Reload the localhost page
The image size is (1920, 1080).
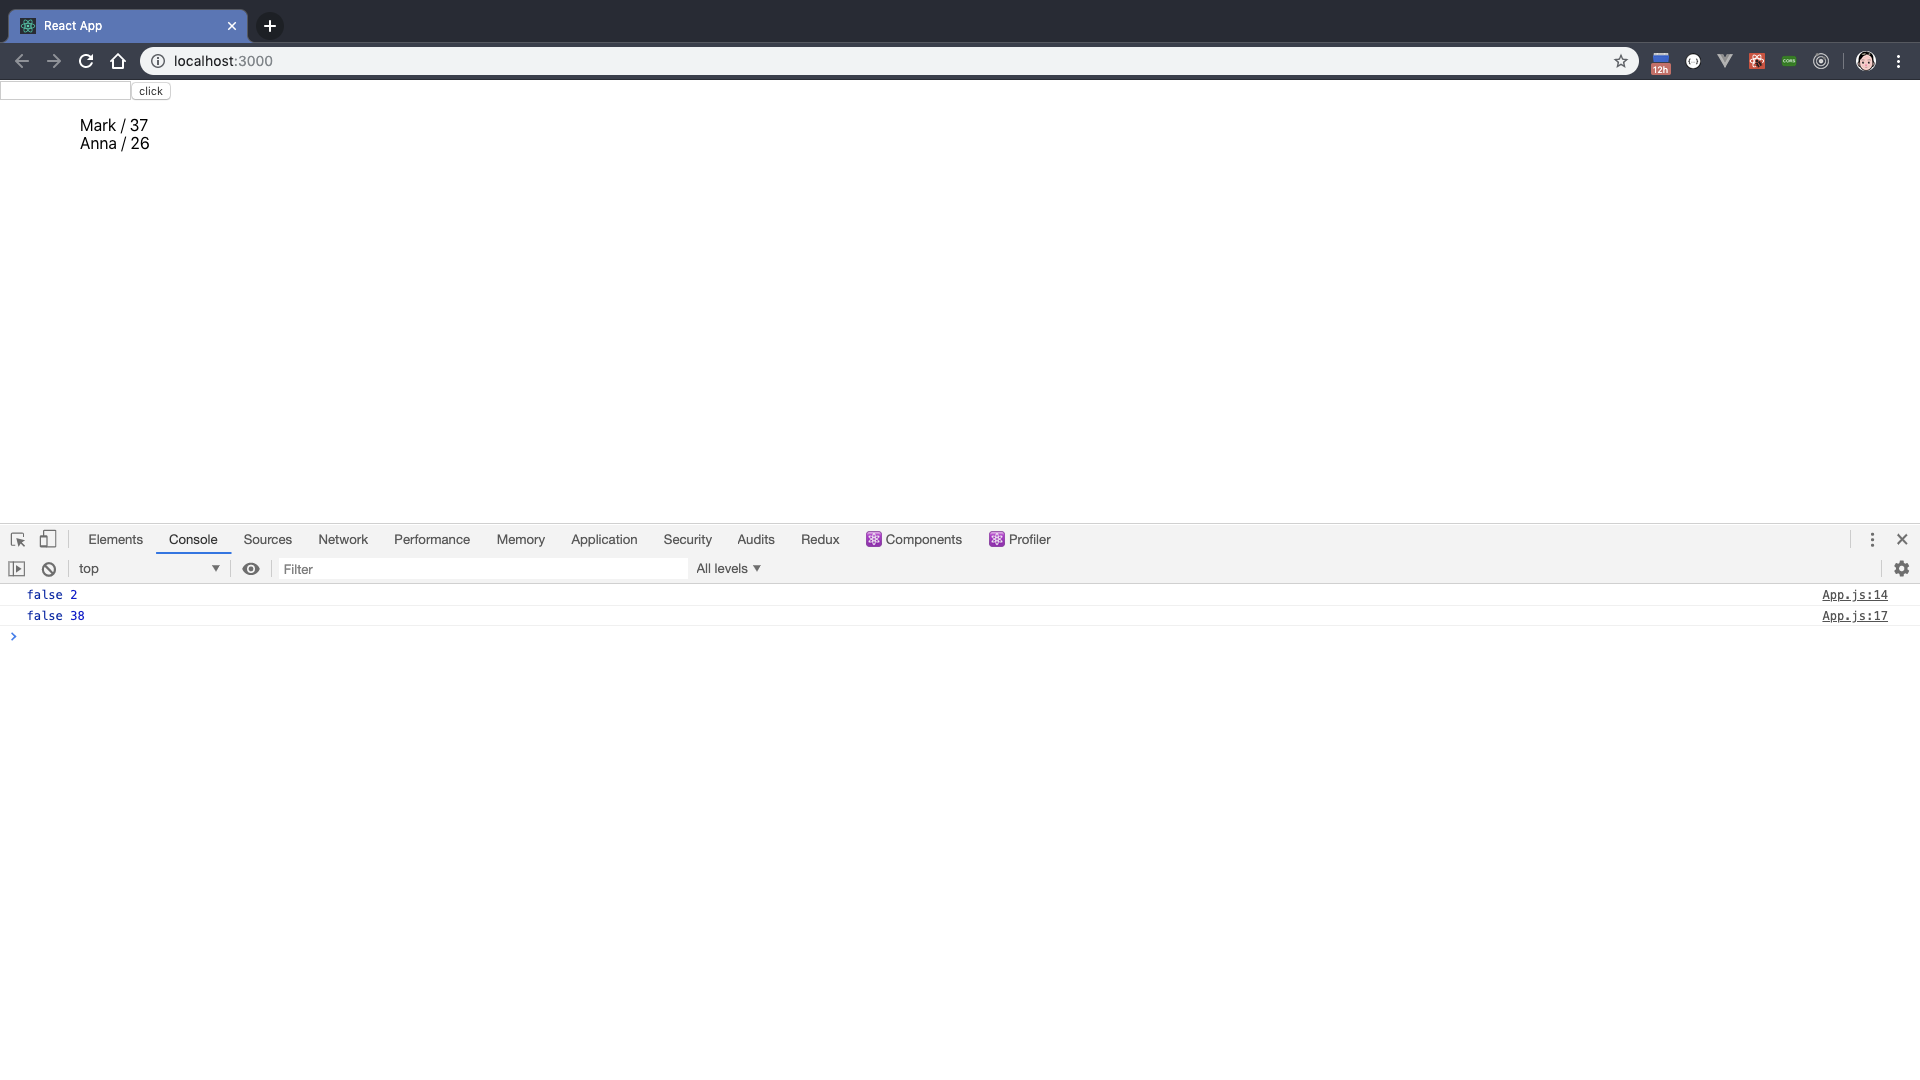click(x=86, y=61)
